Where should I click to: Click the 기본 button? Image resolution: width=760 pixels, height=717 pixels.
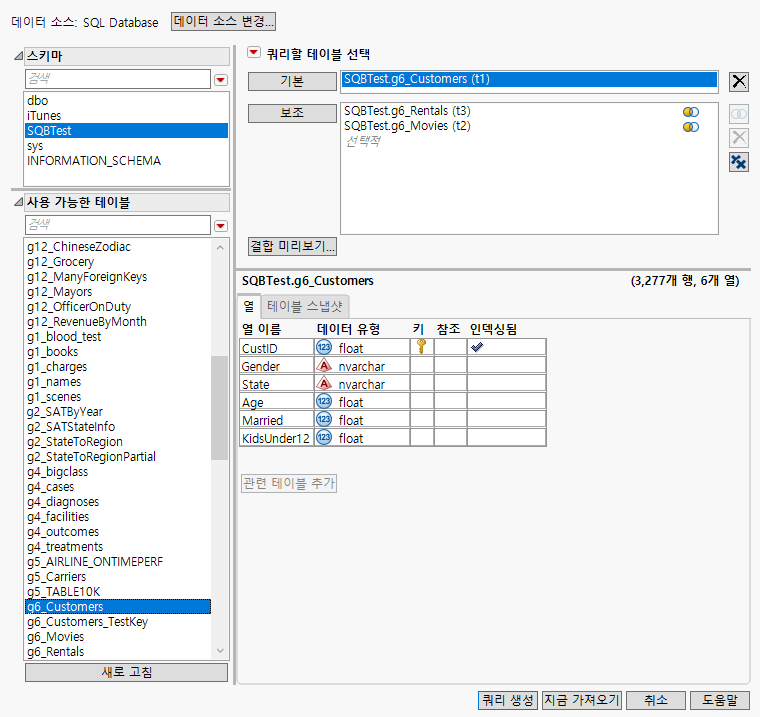pyautogui.click(x=292, y=81)
